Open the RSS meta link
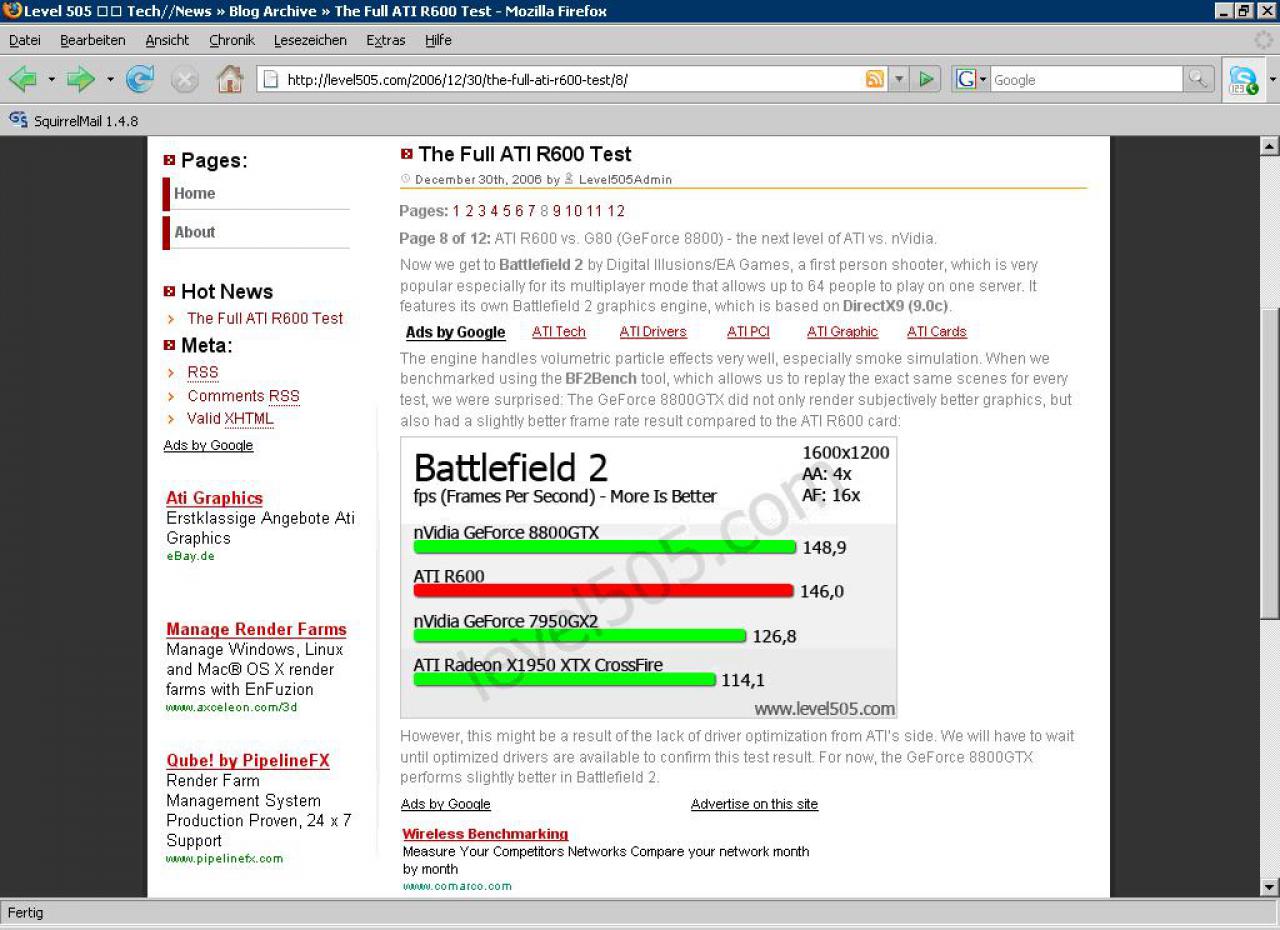This screenshot has height=930, width=1280. [203, 372]
